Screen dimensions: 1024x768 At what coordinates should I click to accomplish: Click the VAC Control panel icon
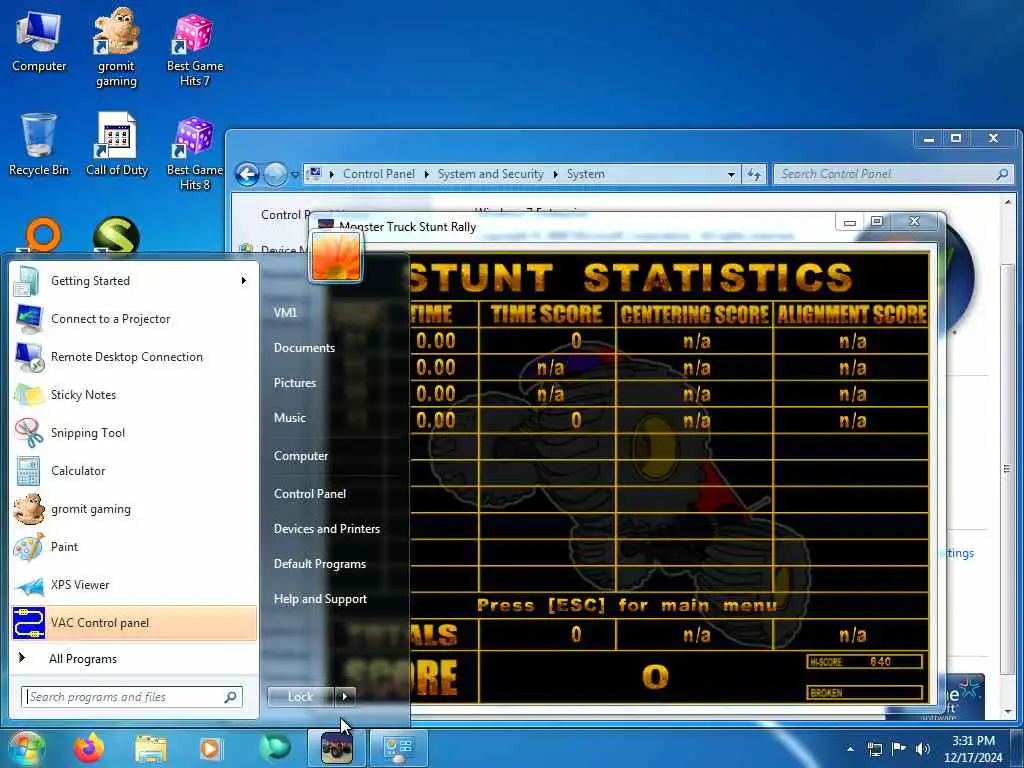29,622
